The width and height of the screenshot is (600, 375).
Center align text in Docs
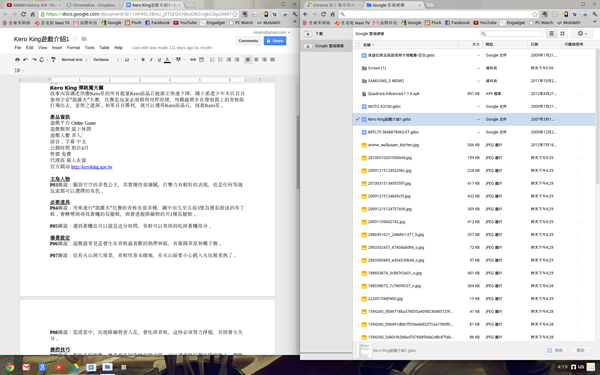256,60
